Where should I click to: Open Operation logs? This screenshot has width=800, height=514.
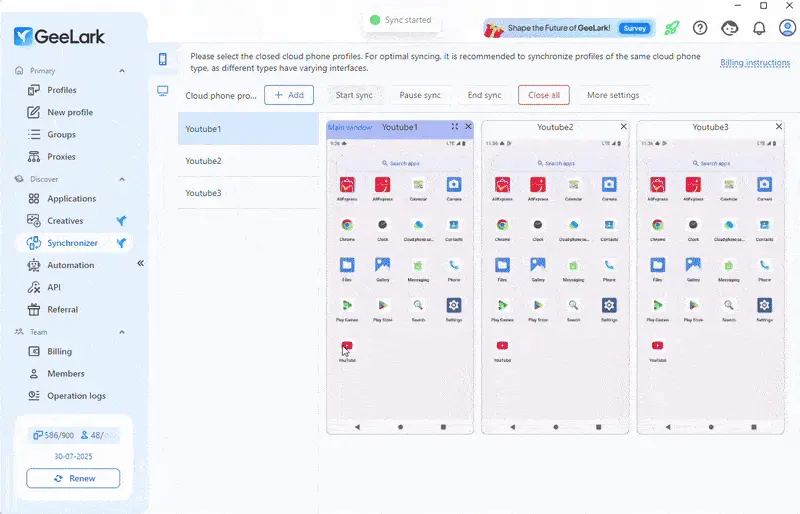point(76,396)
